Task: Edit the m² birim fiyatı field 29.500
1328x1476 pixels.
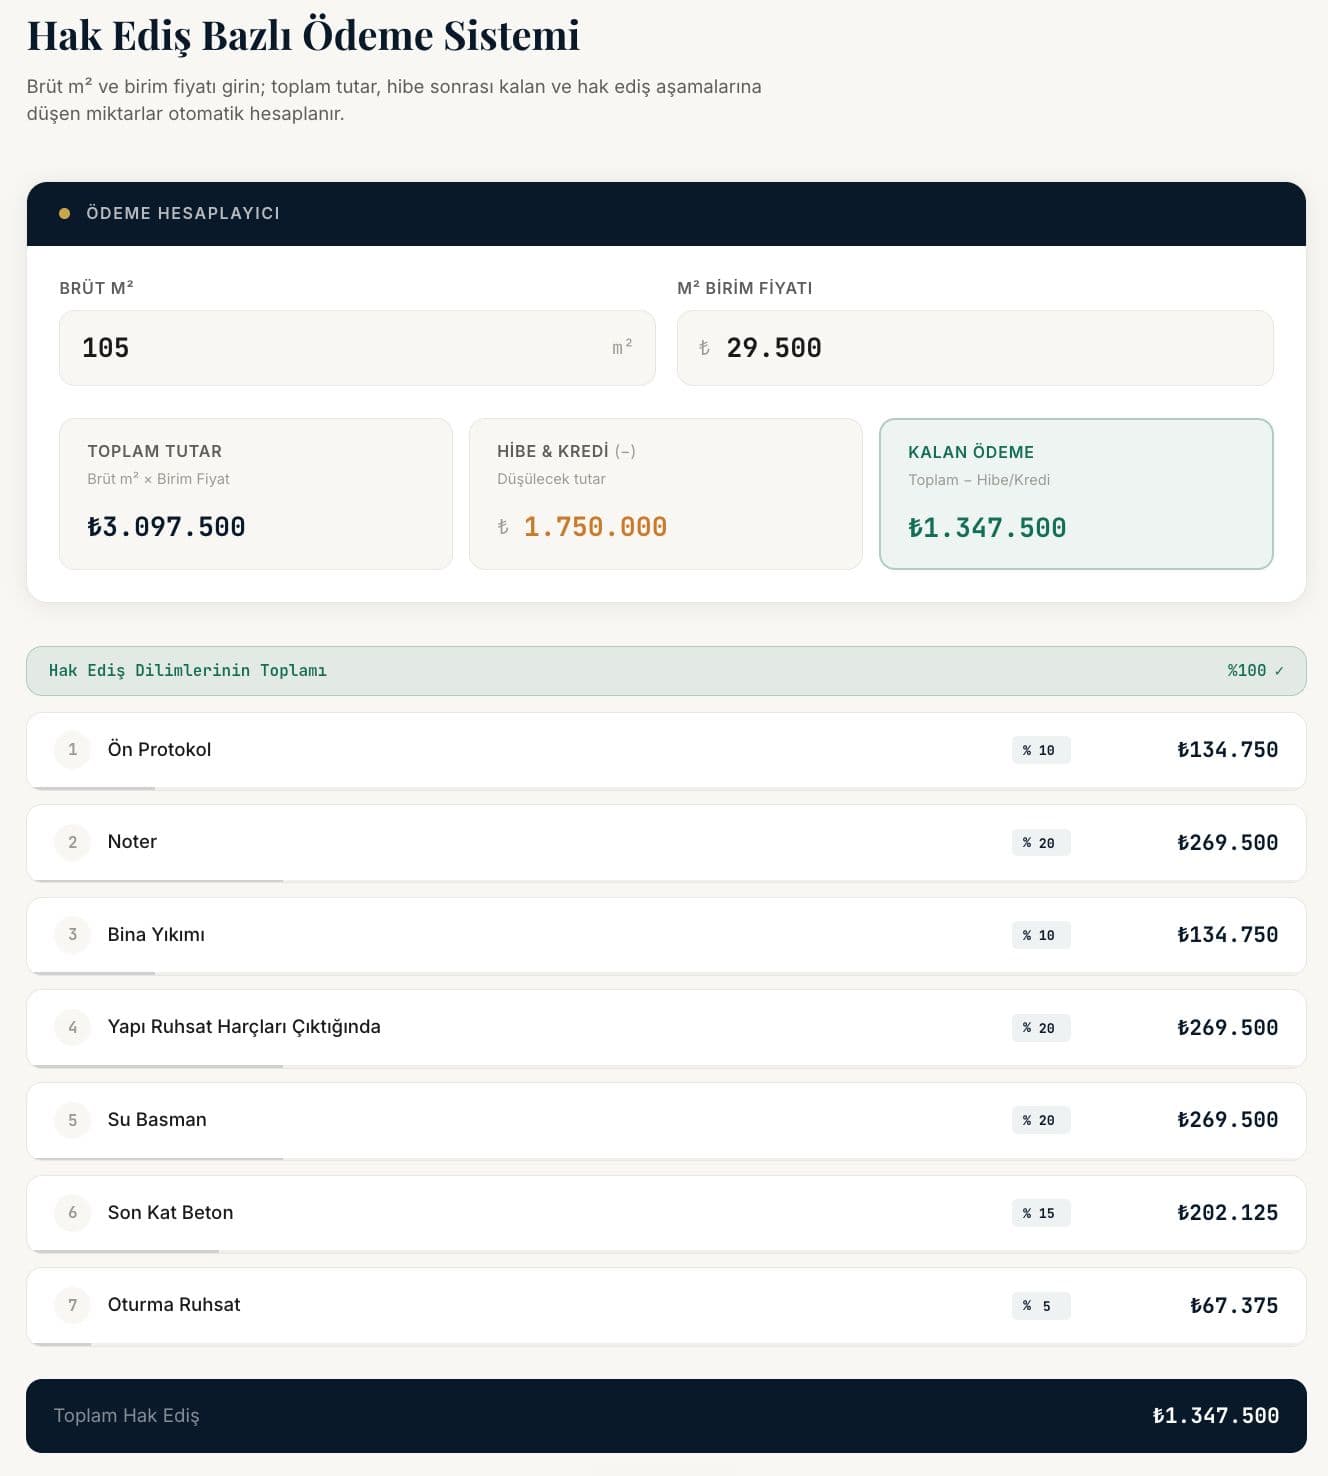Action: click(x=975, y=348)
